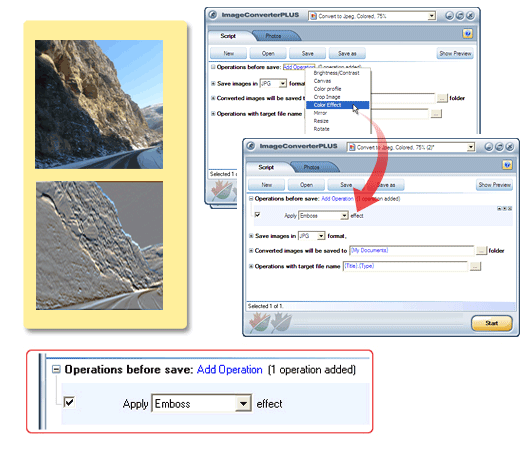The image size is (527, 451).
Task: Click the Add Operation link in the enlarged panel
Action: coord(230,370)
